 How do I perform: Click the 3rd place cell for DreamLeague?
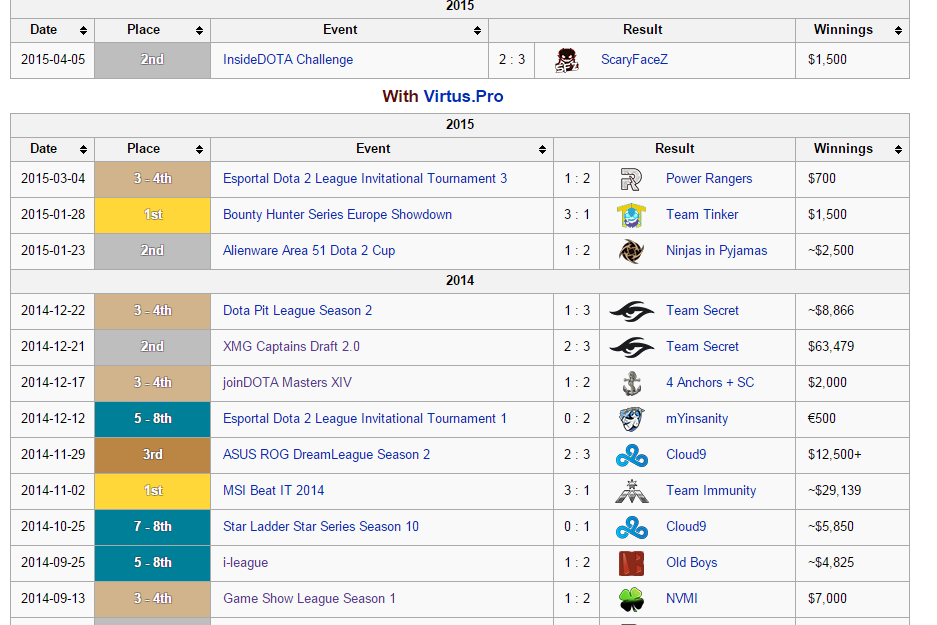point(152,455)
